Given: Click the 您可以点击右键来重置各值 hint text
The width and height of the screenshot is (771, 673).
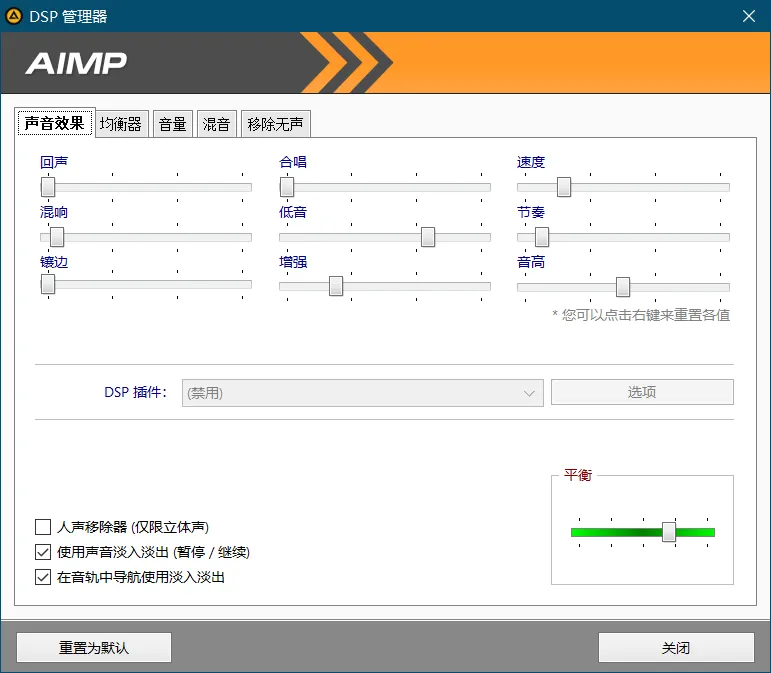Looking at the screenshot, I should [x=641, y=315].
